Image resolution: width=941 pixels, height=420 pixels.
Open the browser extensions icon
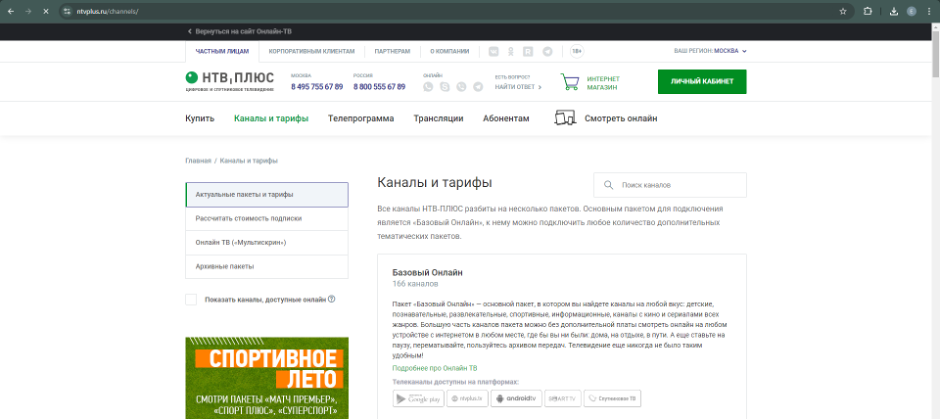867,11
